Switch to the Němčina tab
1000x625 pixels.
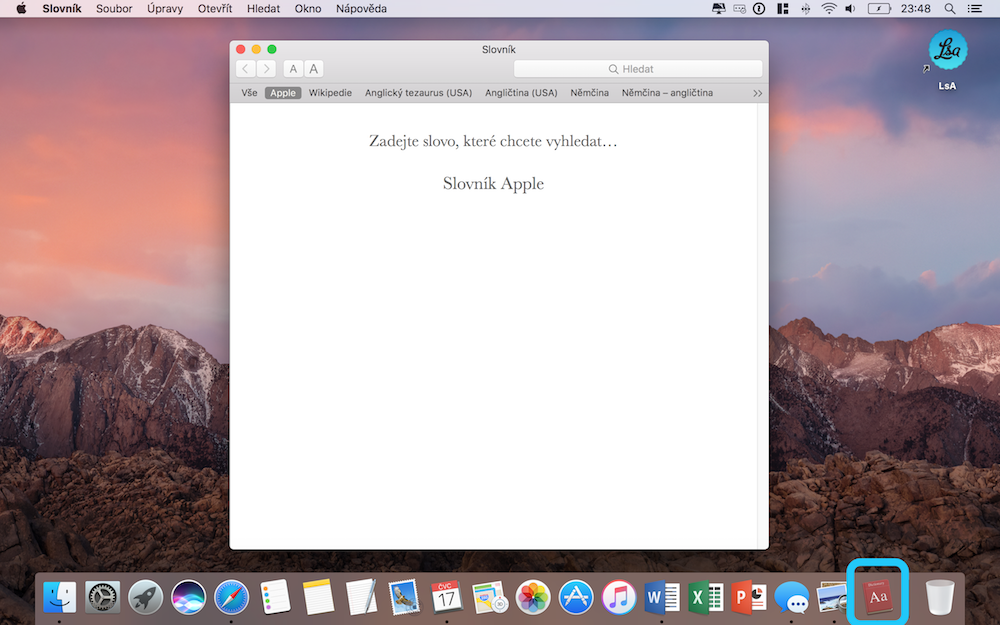coord(589,92)
